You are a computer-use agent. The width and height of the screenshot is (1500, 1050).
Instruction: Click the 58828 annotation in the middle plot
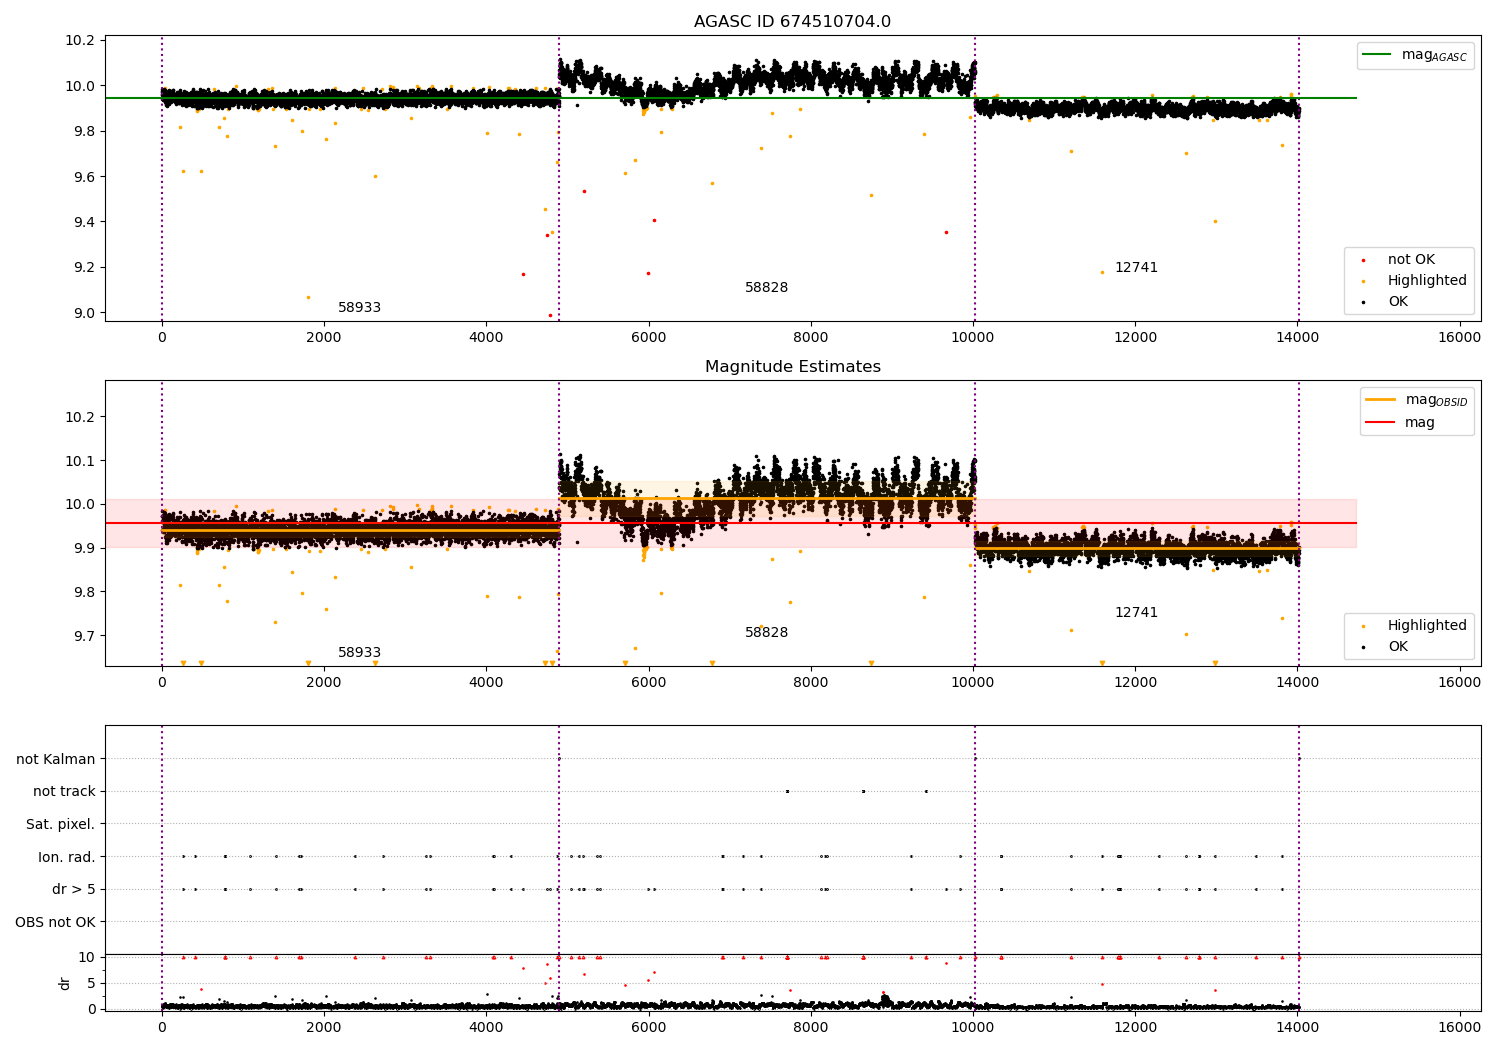(766, 633)
